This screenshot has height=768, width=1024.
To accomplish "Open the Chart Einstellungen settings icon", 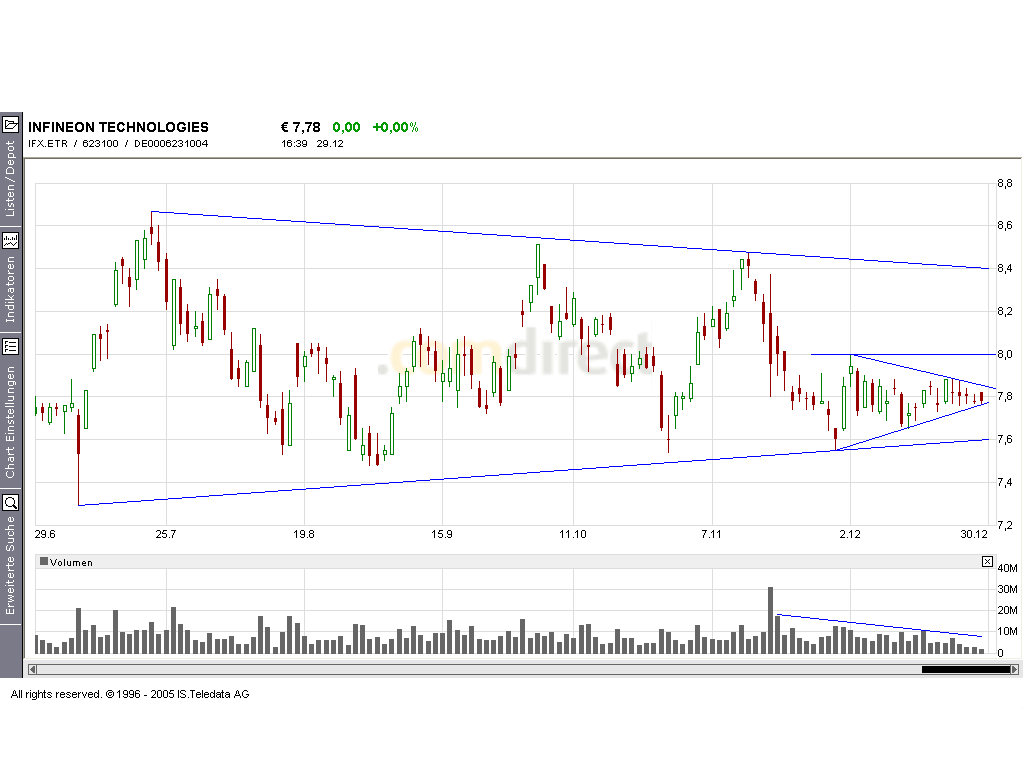I will (12, 345).
